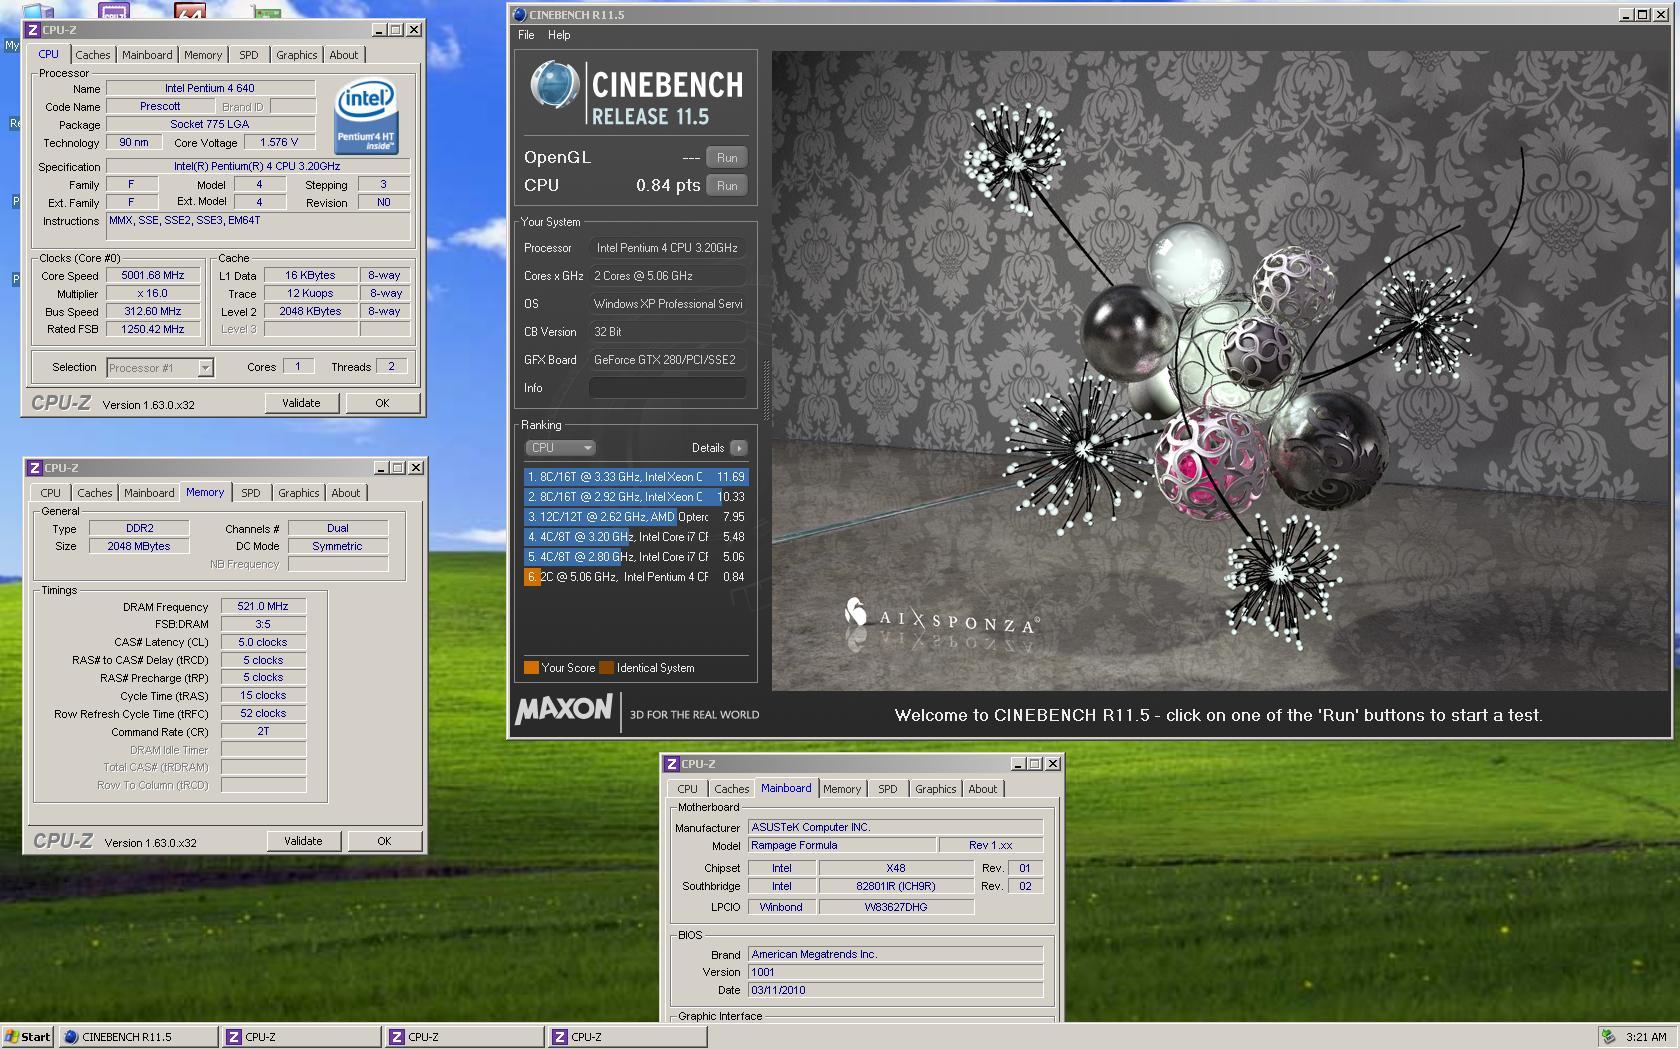Click the Info input field in Cinebench

click(667, 388)
